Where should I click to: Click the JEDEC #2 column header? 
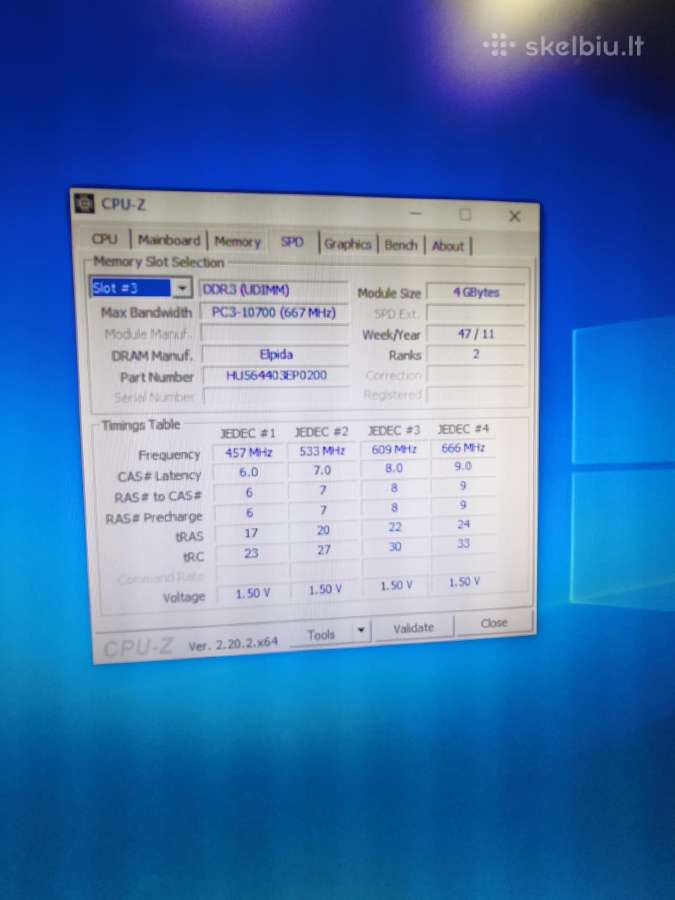click(x=321, y=432)
